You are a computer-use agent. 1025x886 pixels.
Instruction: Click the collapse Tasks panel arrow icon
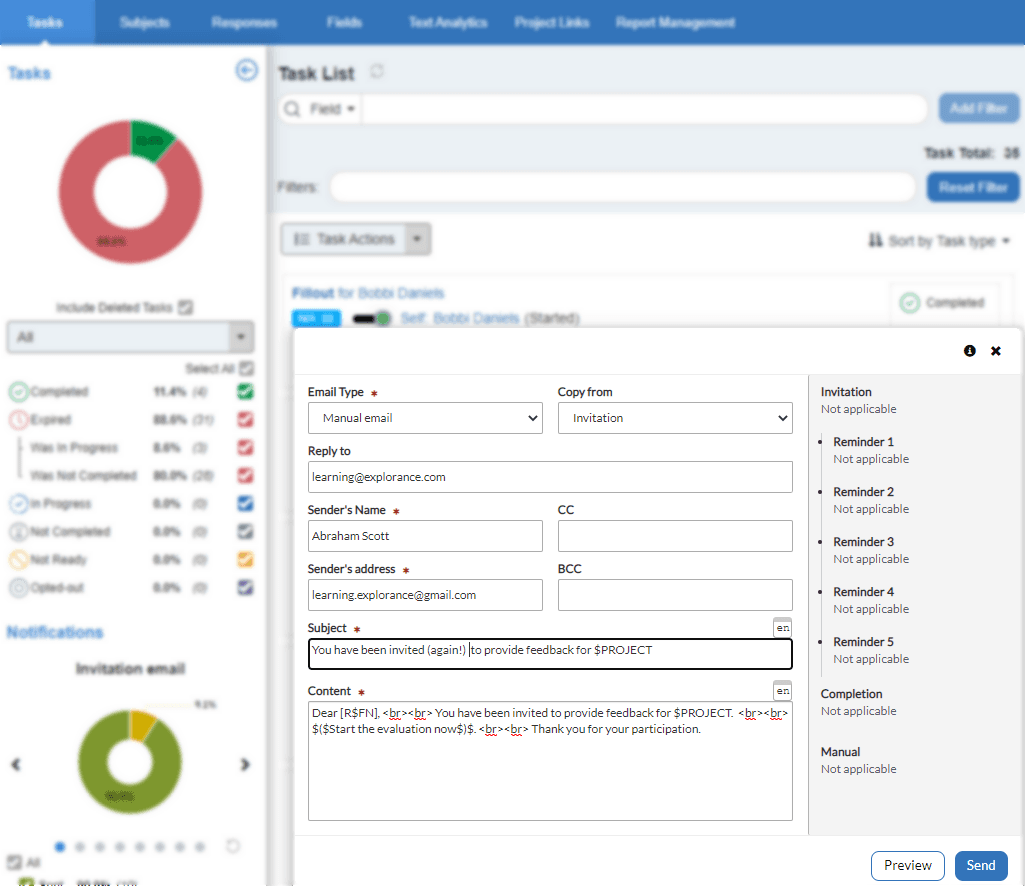pos(246,70)
